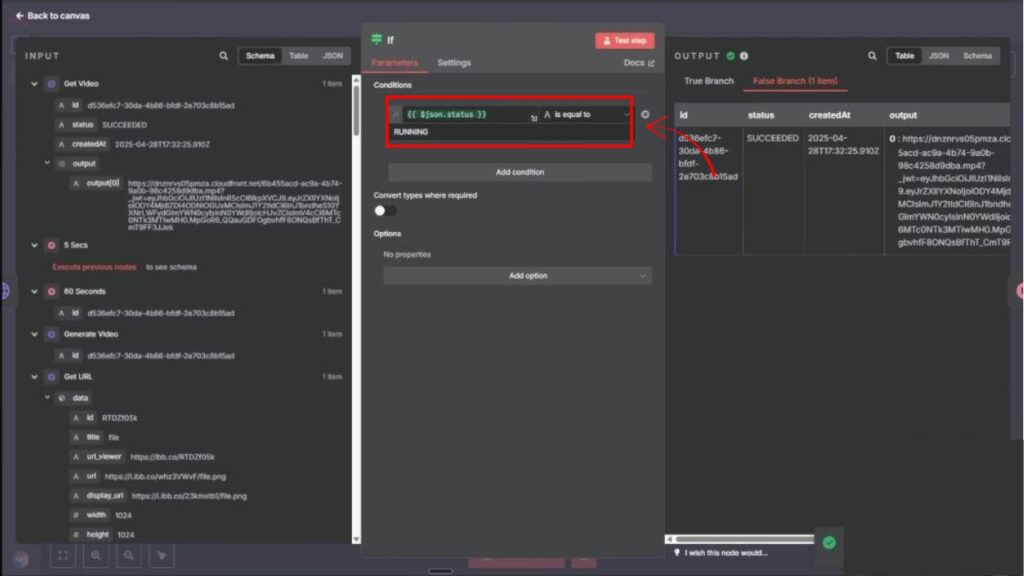This screenshot has width=1024, height=576.
Task: Switch to the True Branch tab
Action: tap(708, 81)
